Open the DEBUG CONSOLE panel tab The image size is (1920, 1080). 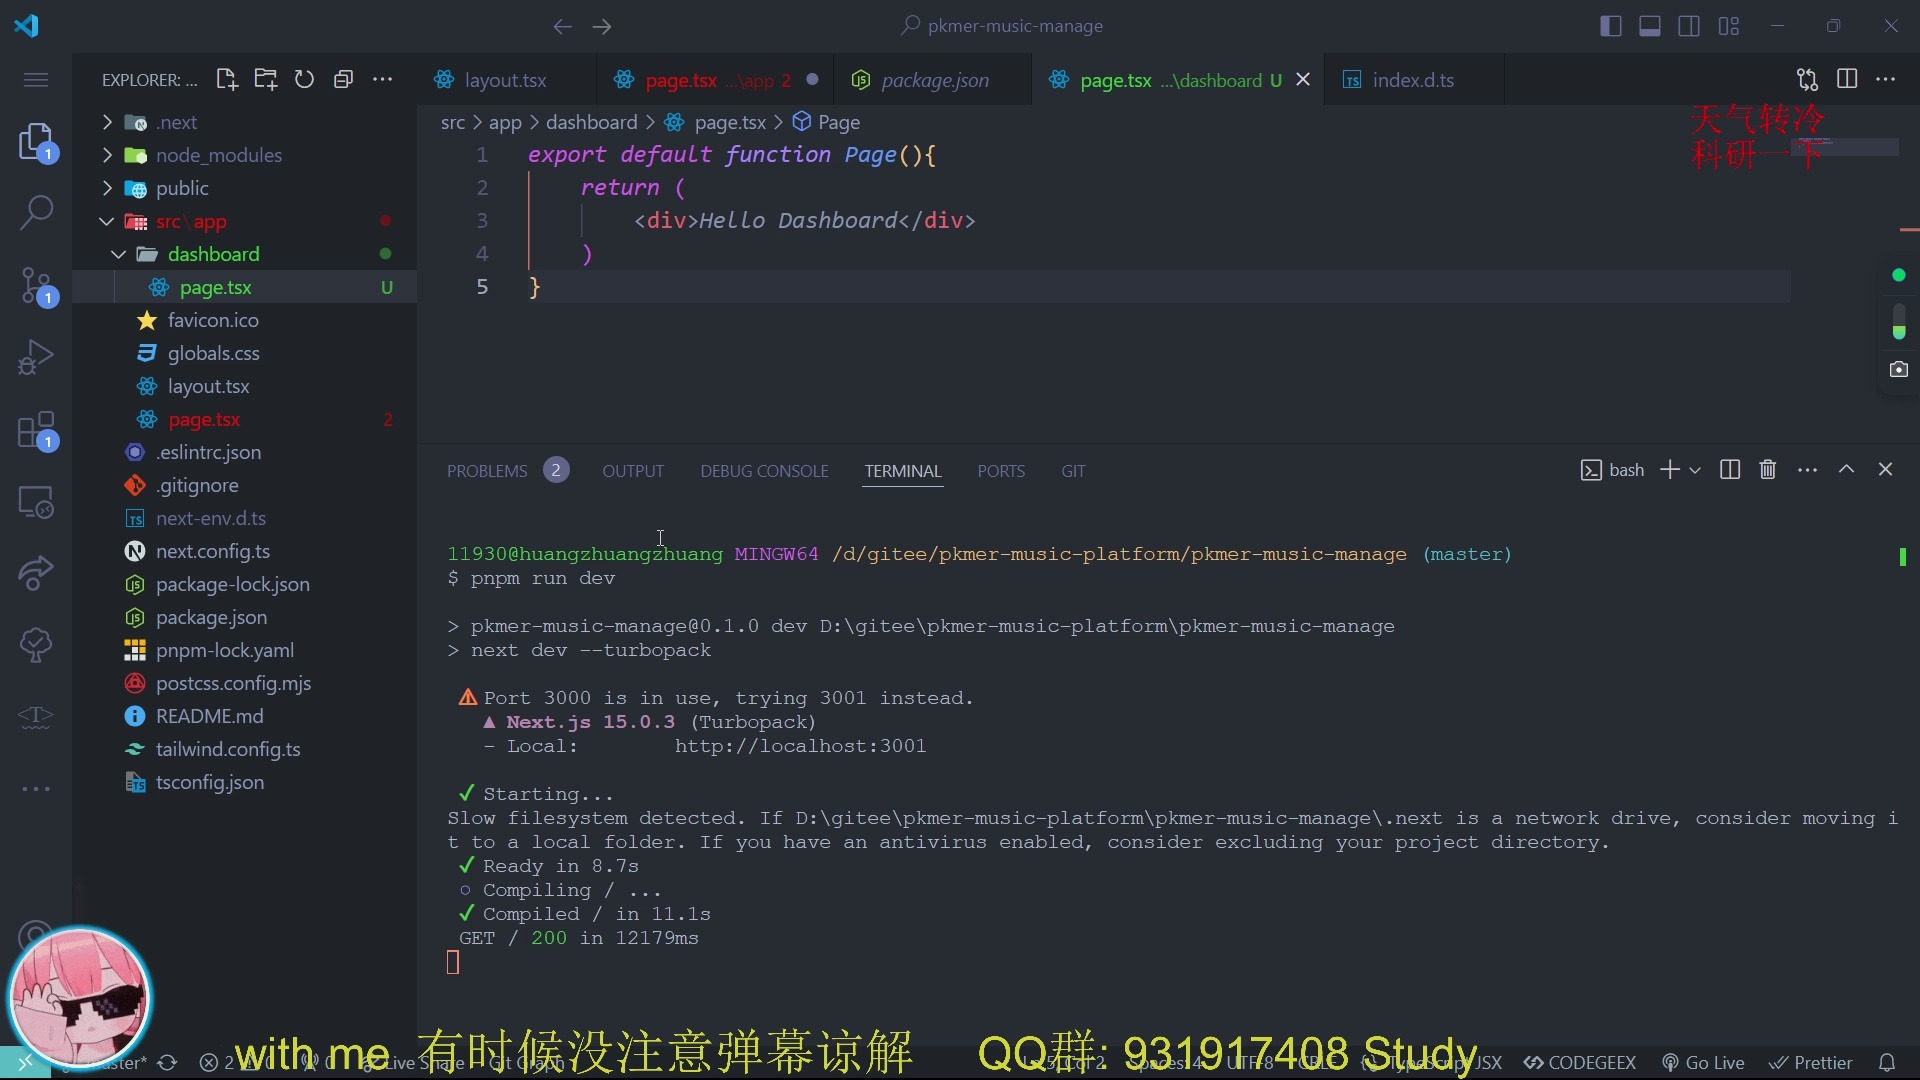(x=764, y=471)
